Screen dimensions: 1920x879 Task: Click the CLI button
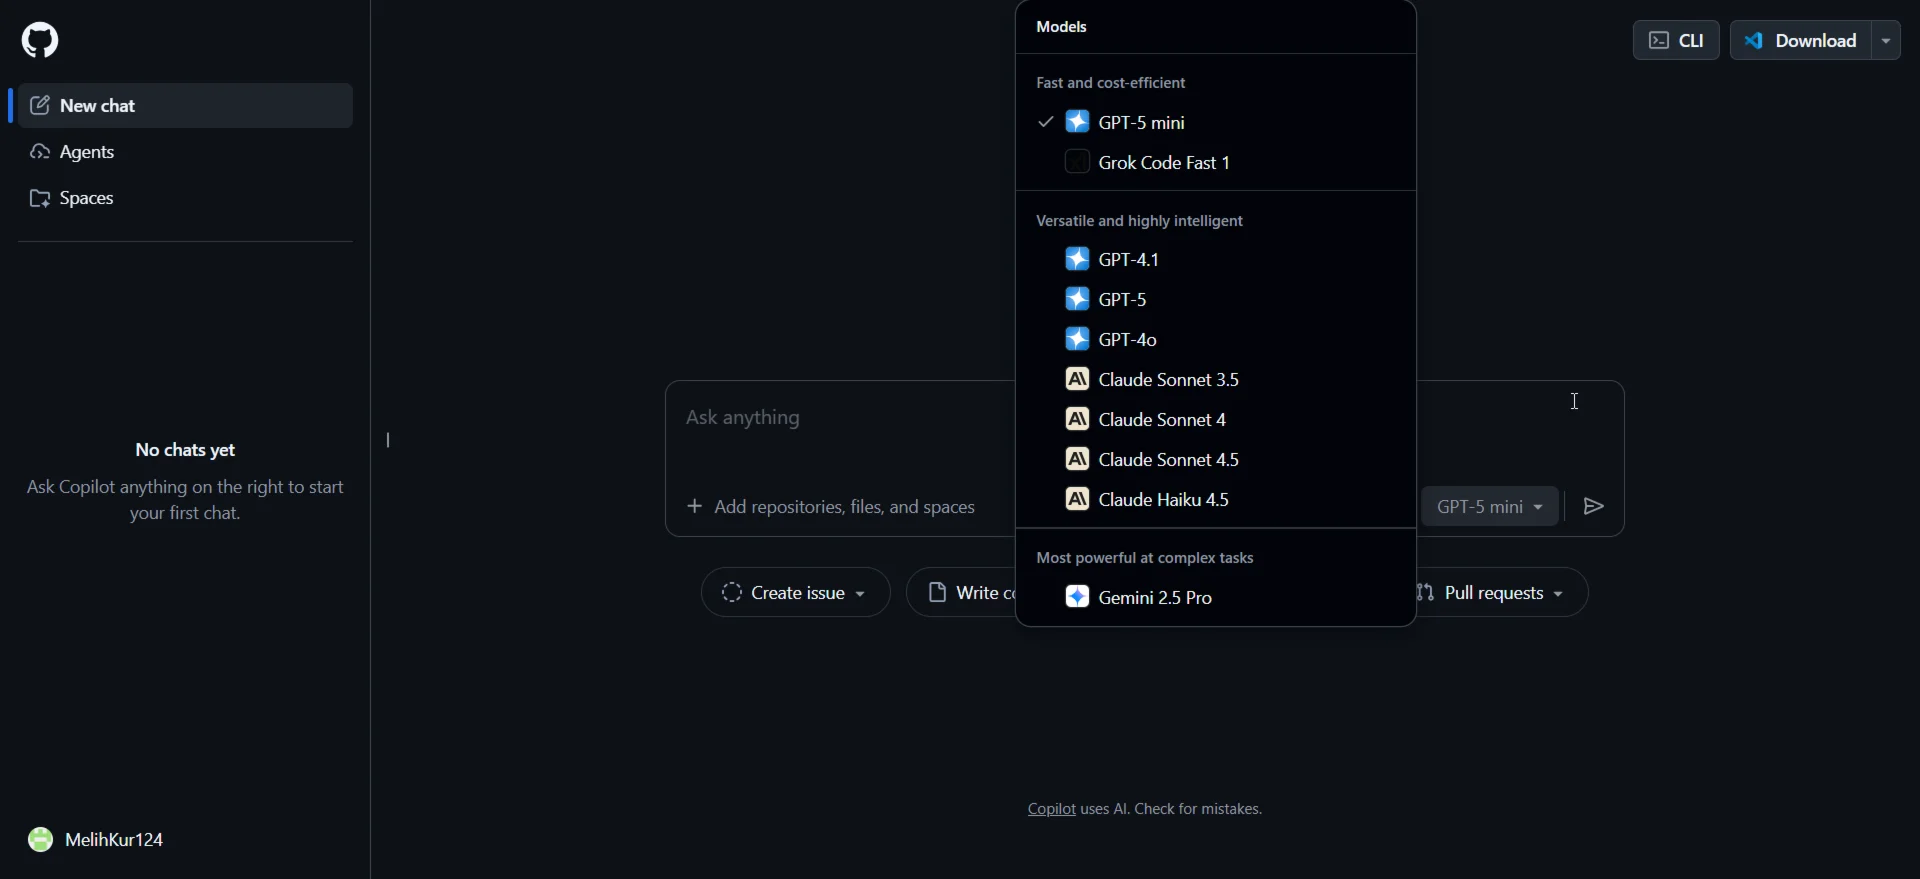[1676, 40]
